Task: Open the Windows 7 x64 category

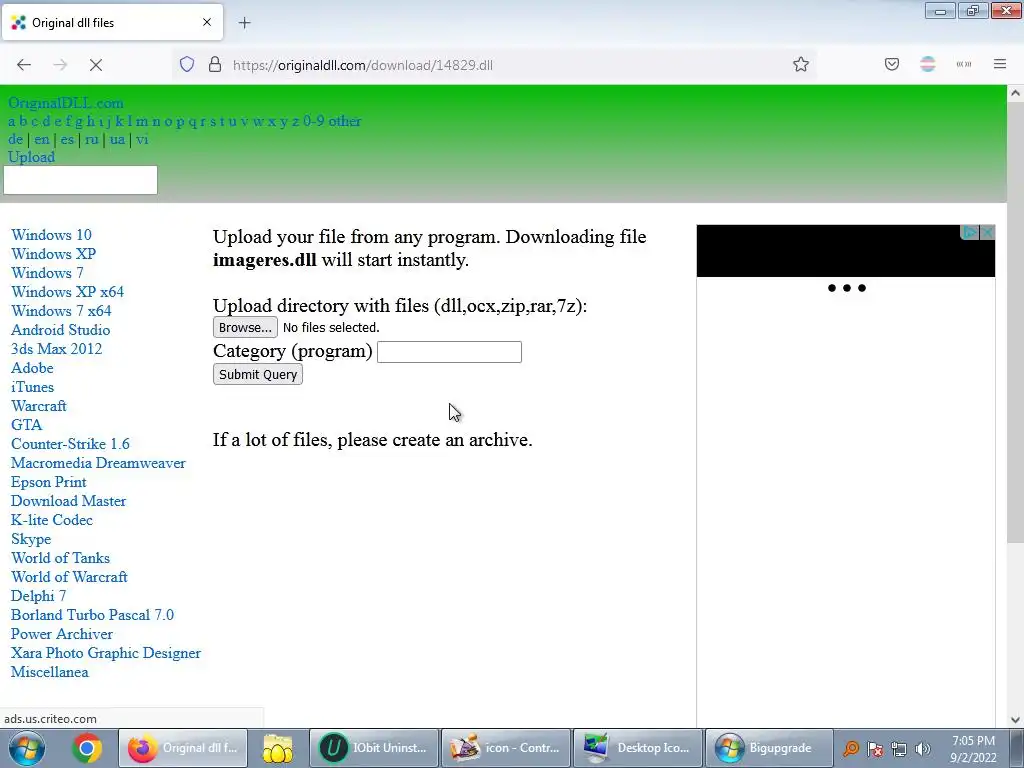Action: pos(61,311)
